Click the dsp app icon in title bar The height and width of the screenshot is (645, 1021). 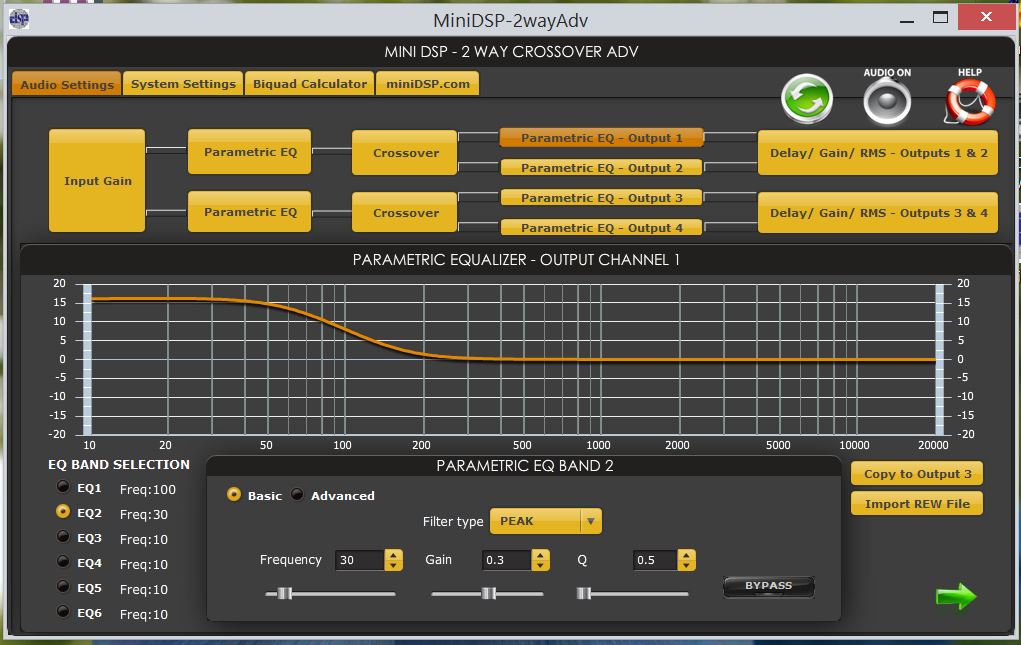click(x=19, y=19)
